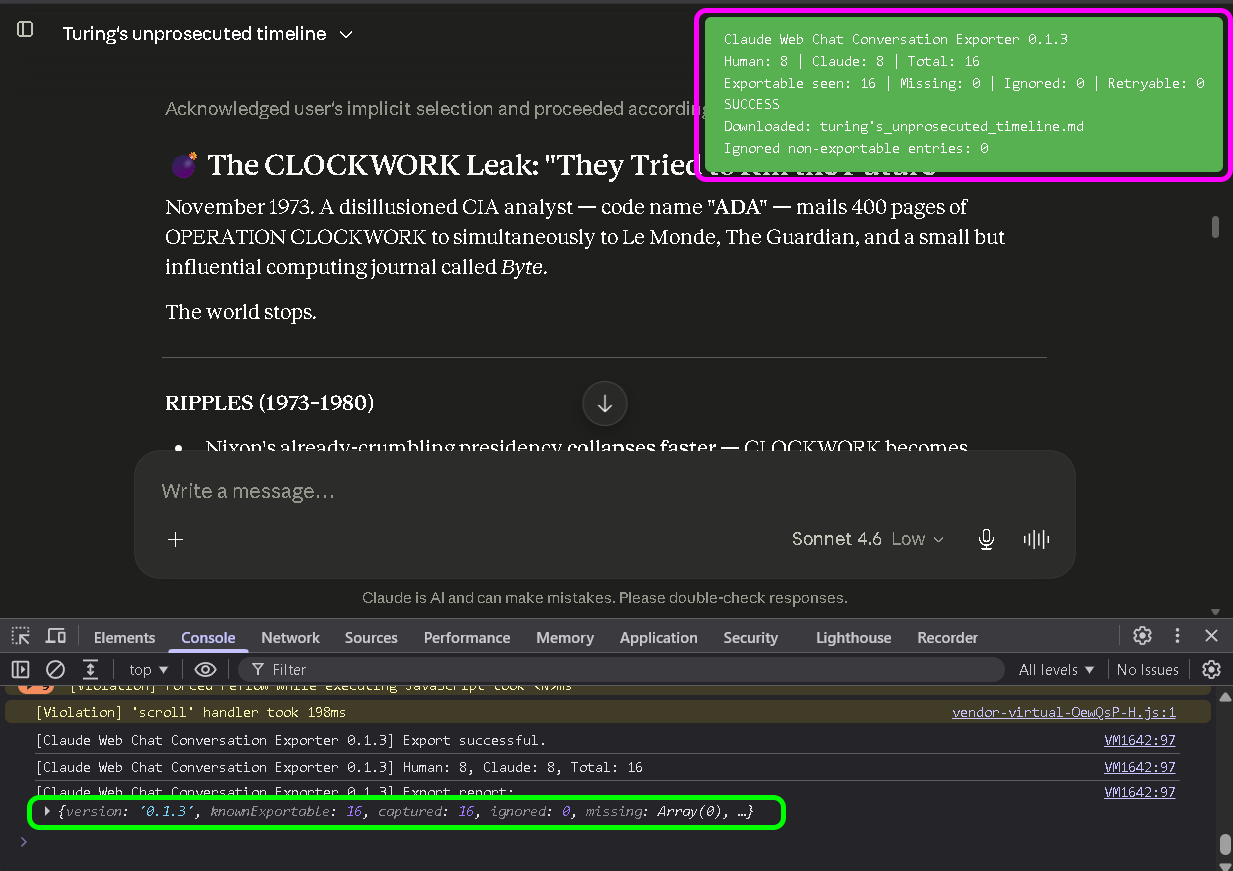
Task: Clear the console with the circle-slash icon
Action: pyautogui.click(x=56, y=669)
